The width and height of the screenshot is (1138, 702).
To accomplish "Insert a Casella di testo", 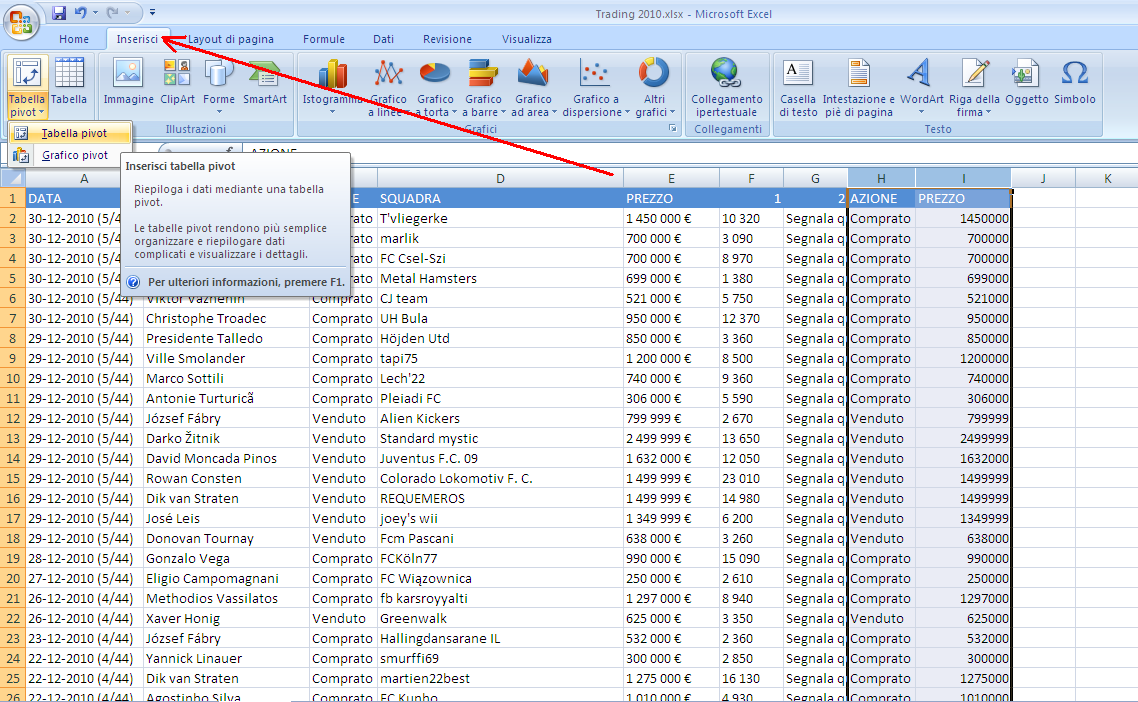I will [x=798, y=87].
